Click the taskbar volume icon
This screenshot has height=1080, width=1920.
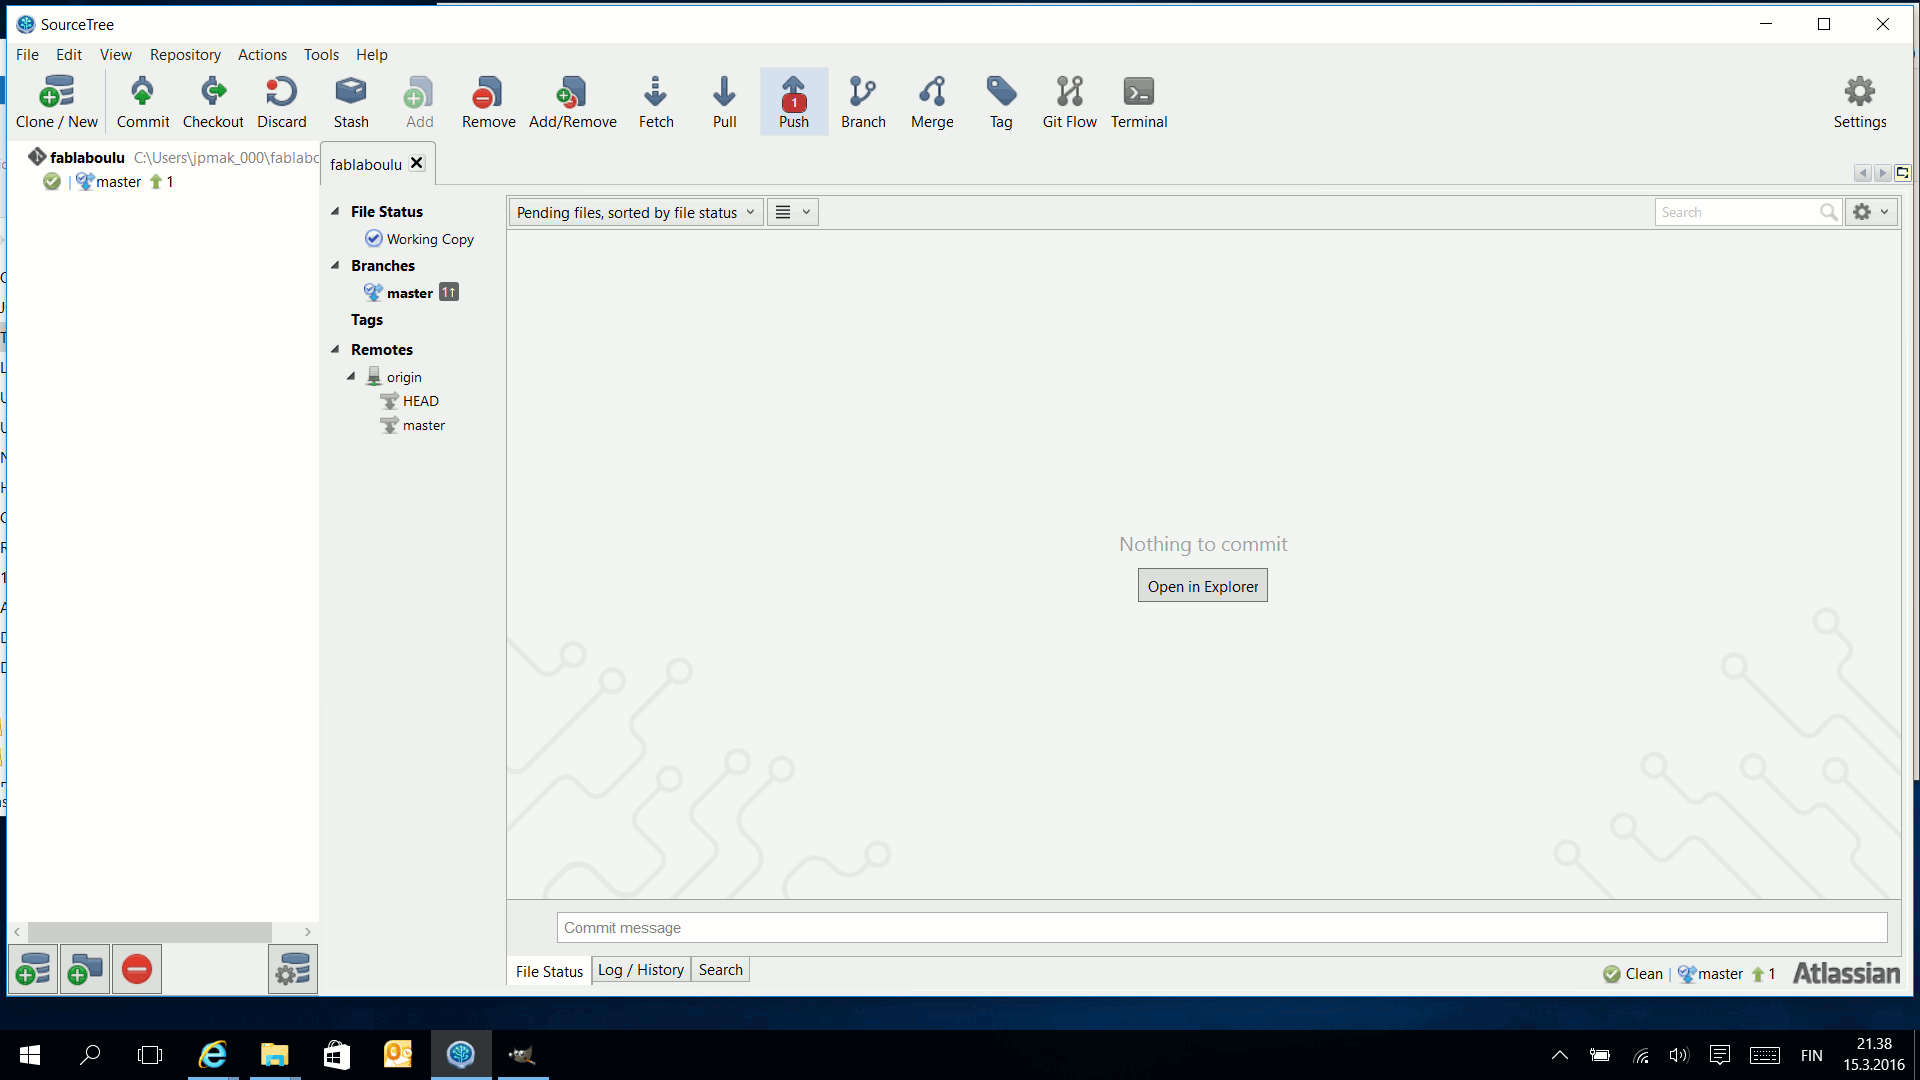[1679, 1055]
